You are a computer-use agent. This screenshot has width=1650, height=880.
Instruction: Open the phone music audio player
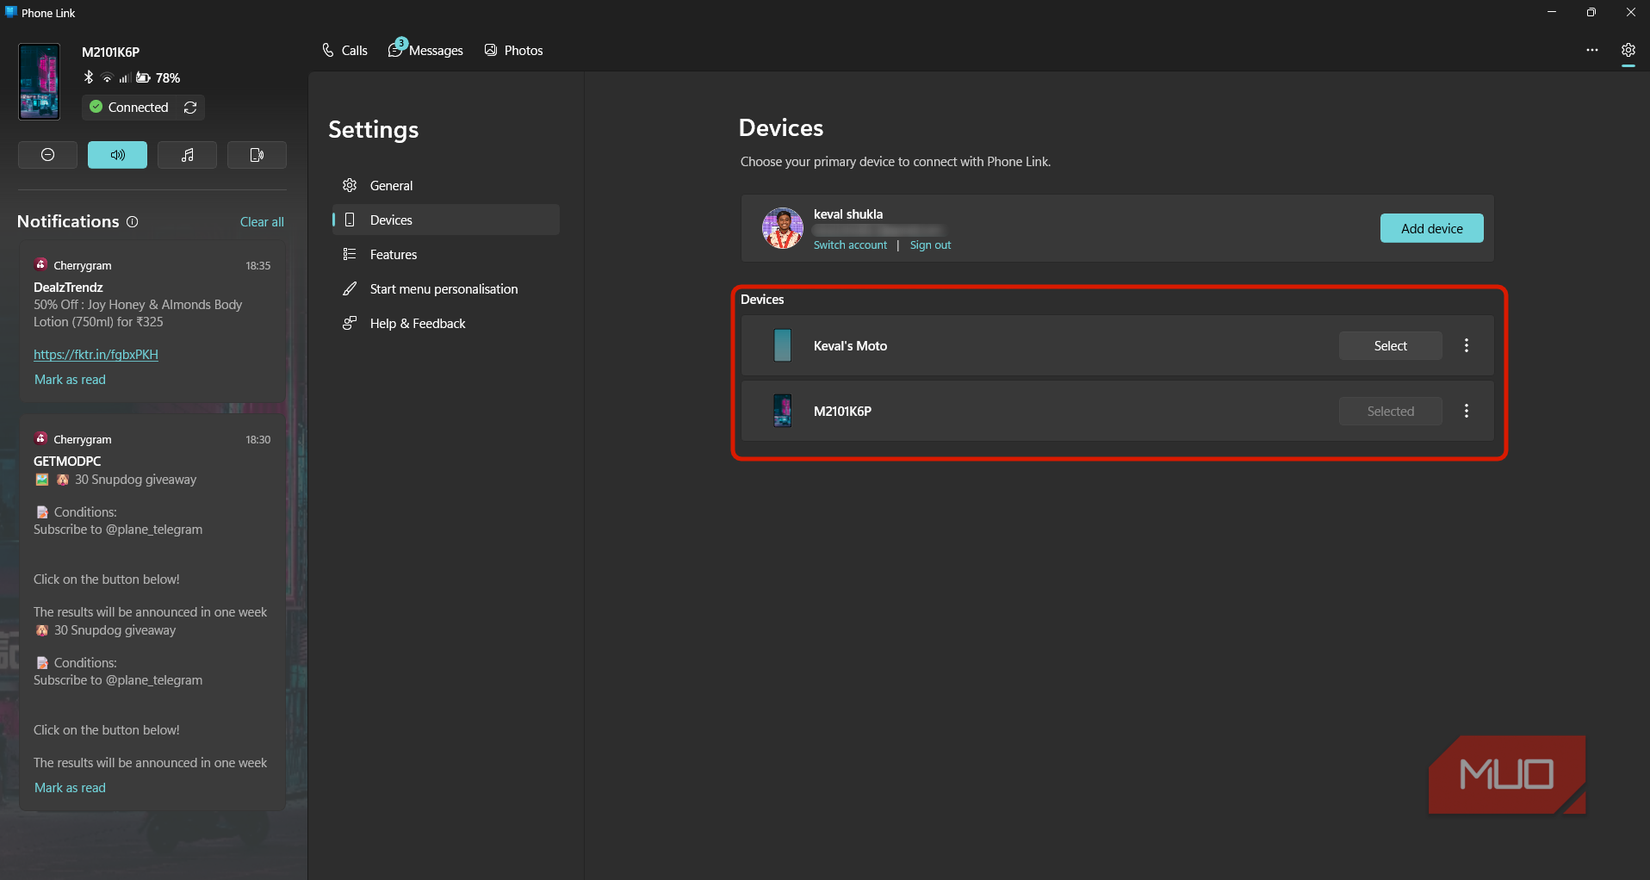point(187,155)
